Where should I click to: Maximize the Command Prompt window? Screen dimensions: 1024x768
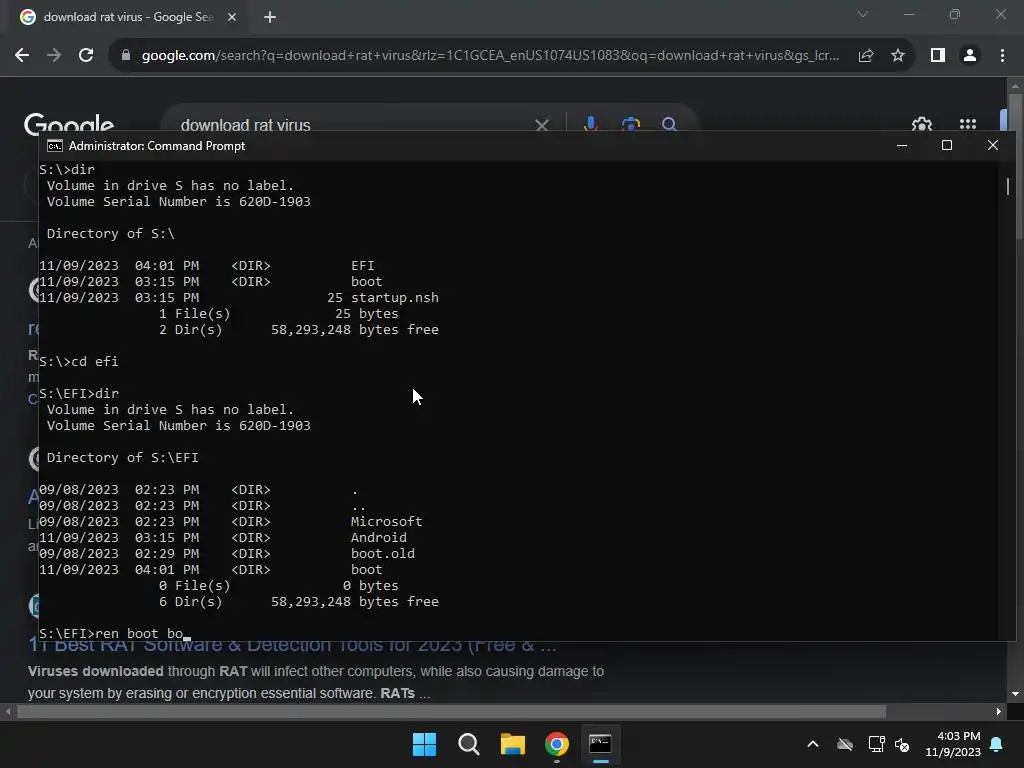coord(947,146)
